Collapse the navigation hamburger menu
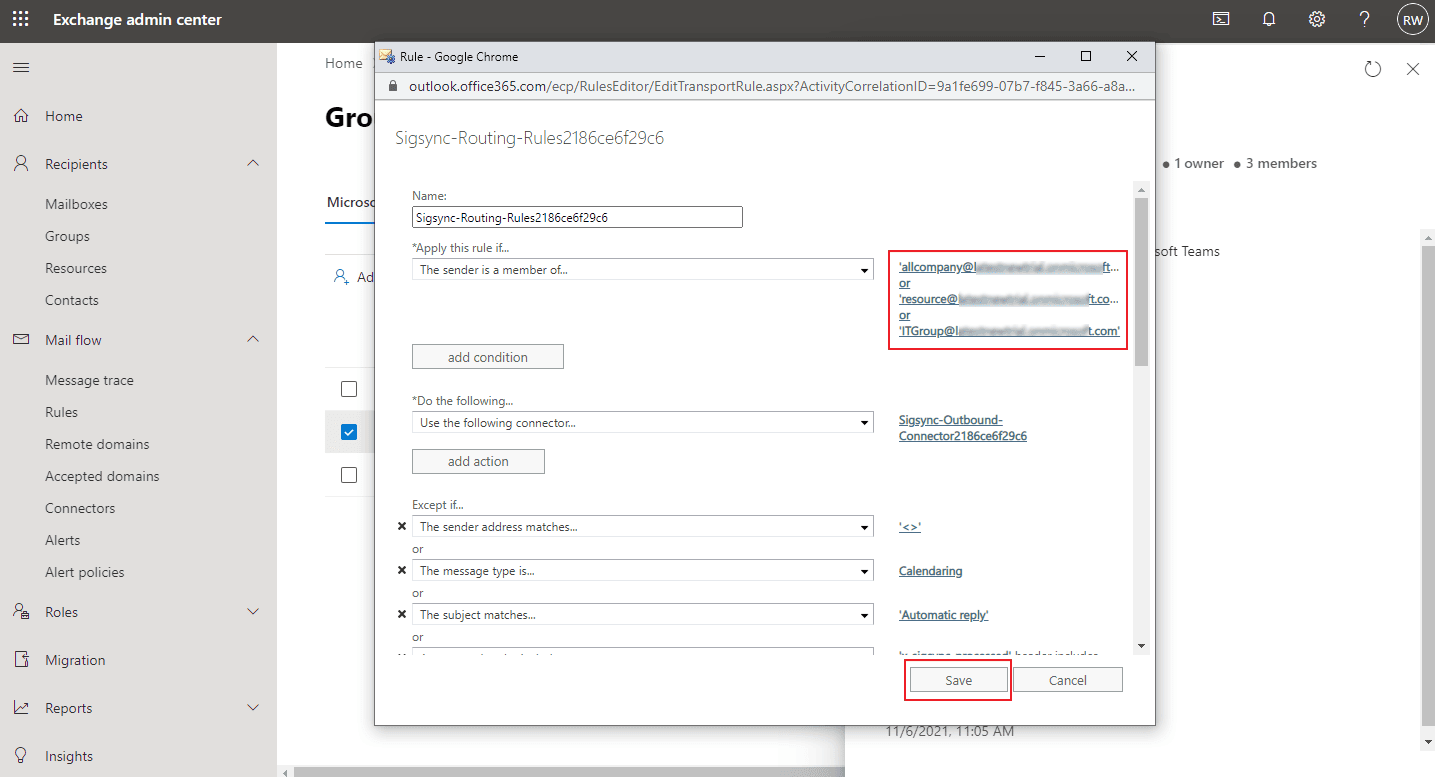 (20, 68)
